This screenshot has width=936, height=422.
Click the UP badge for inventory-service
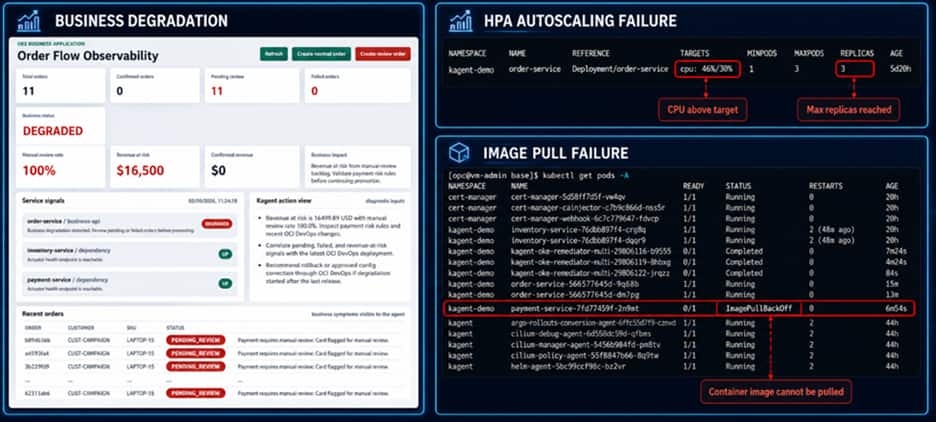(x=224, y=254)
